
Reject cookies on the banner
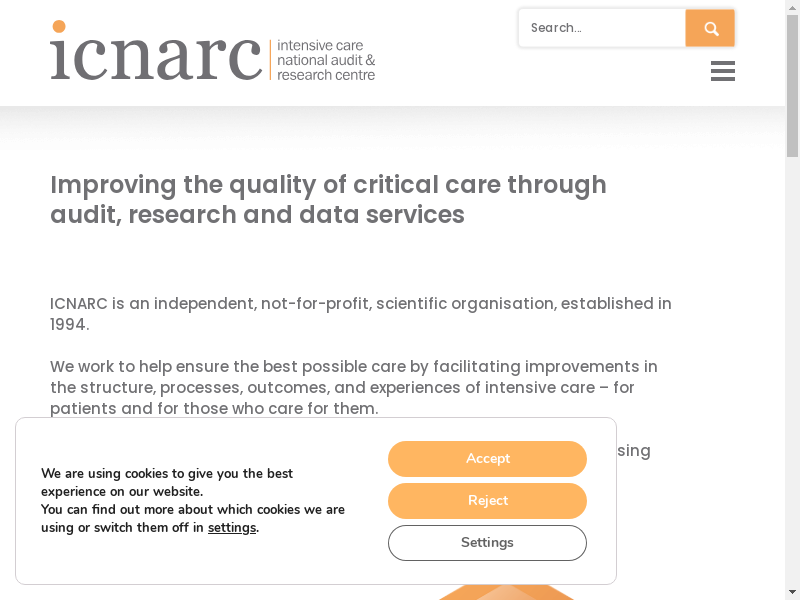[x=487, y=501]
